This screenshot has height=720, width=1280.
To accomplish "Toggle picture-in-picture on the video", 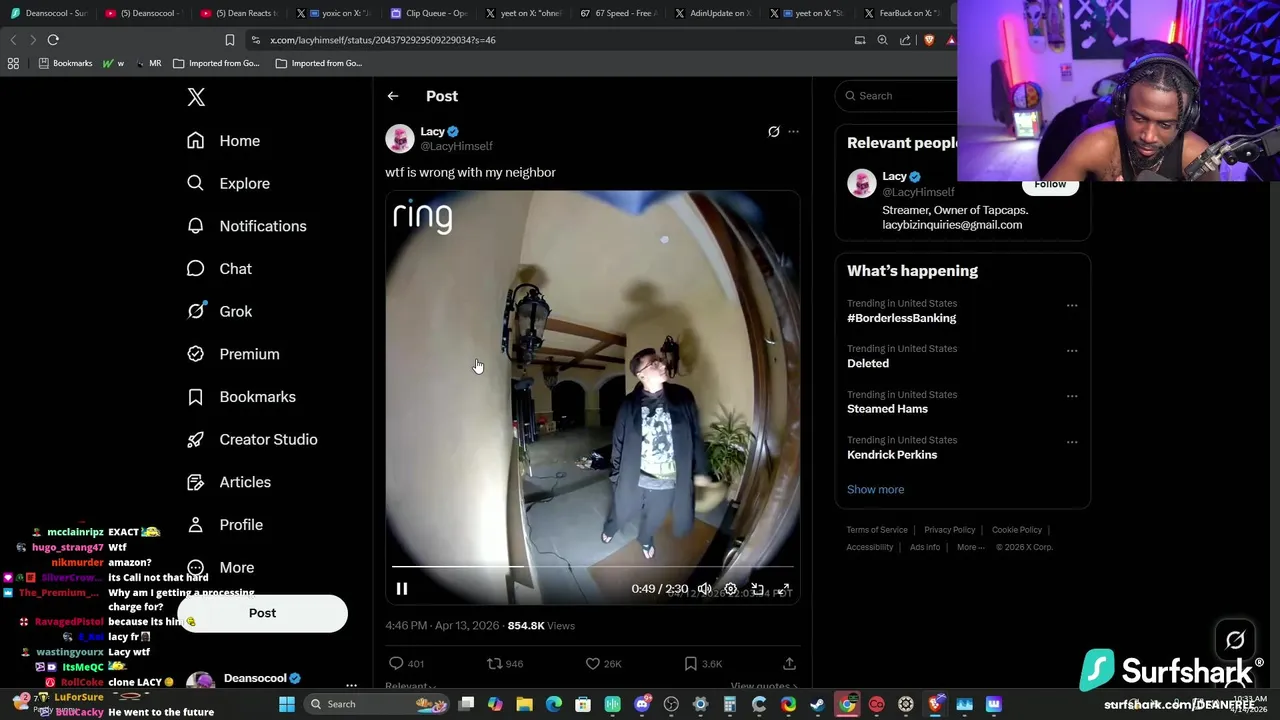I will [757, 589].
